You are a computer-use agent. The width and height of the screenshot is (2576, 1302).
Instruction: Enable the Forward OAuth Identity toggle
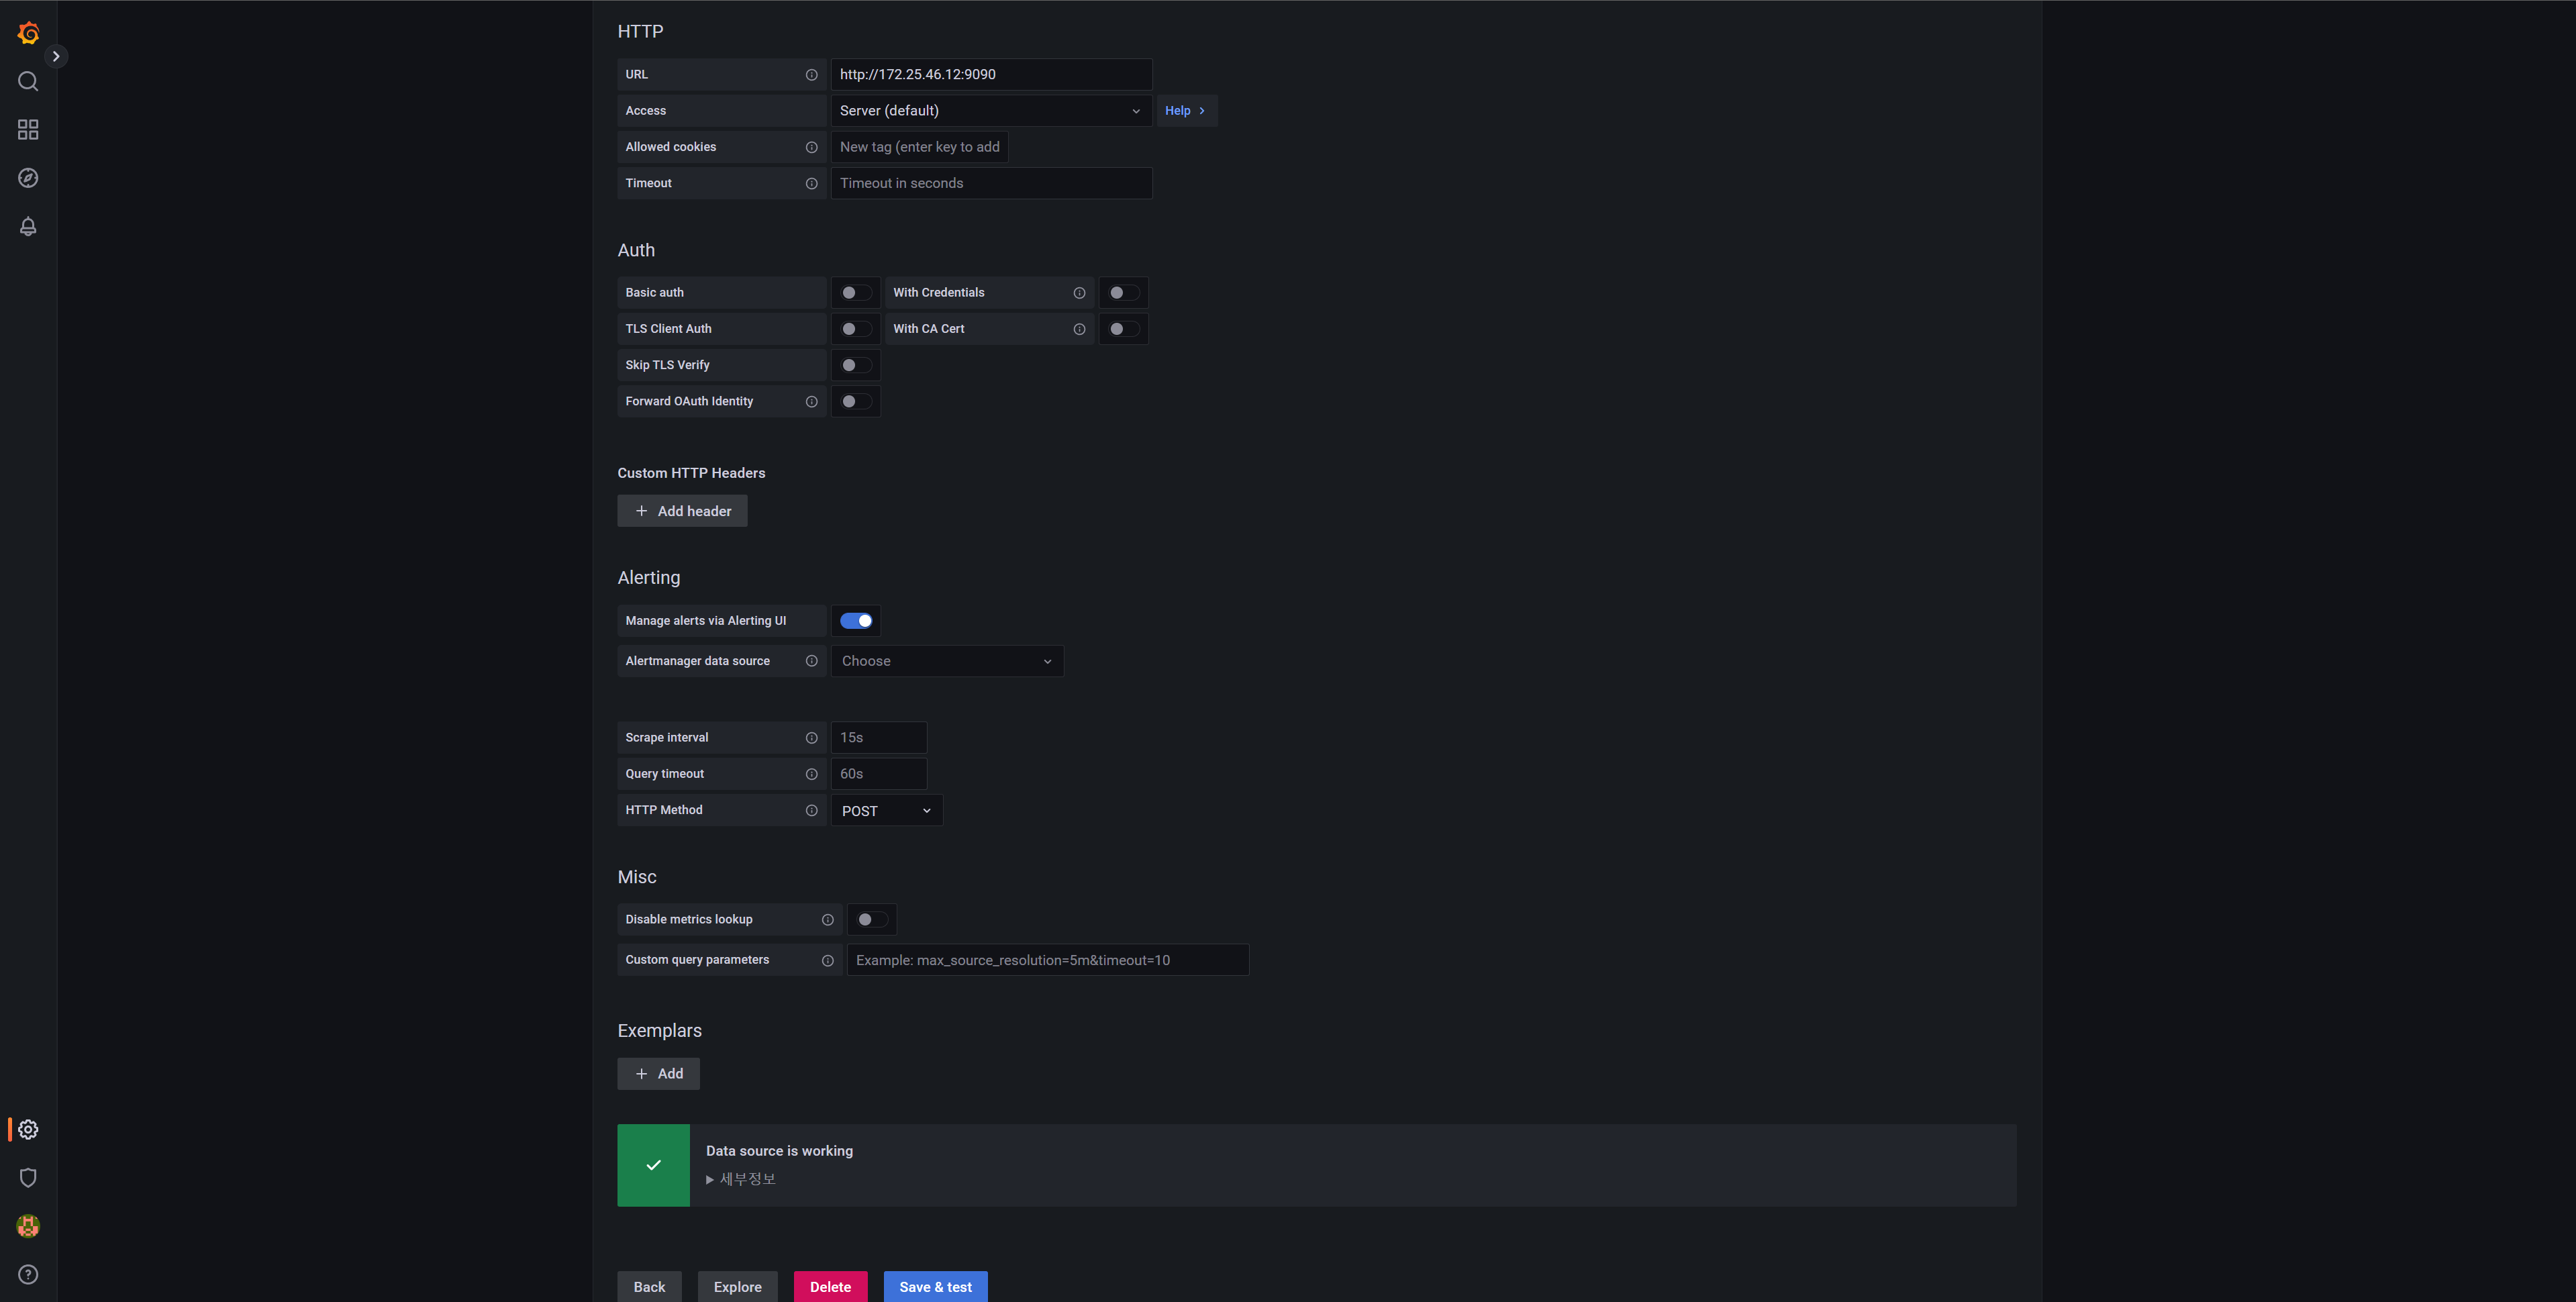tap(856, 401)
